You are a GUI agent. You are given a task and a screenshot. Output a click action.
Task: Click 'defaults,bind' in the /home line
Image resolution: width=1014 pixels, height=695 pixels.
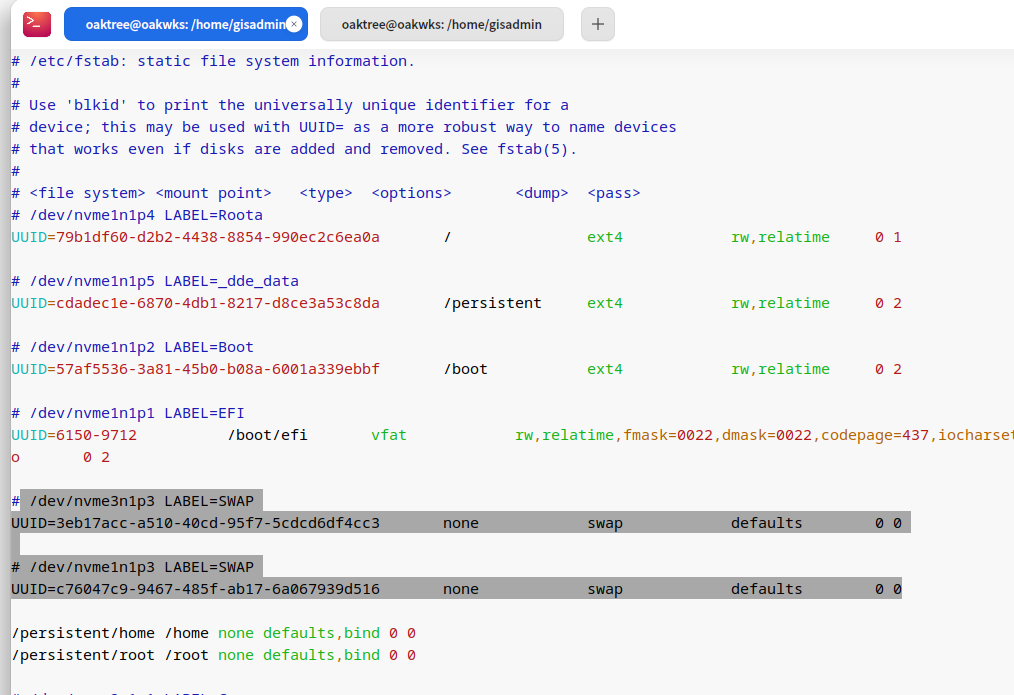[x=321, y=633]
